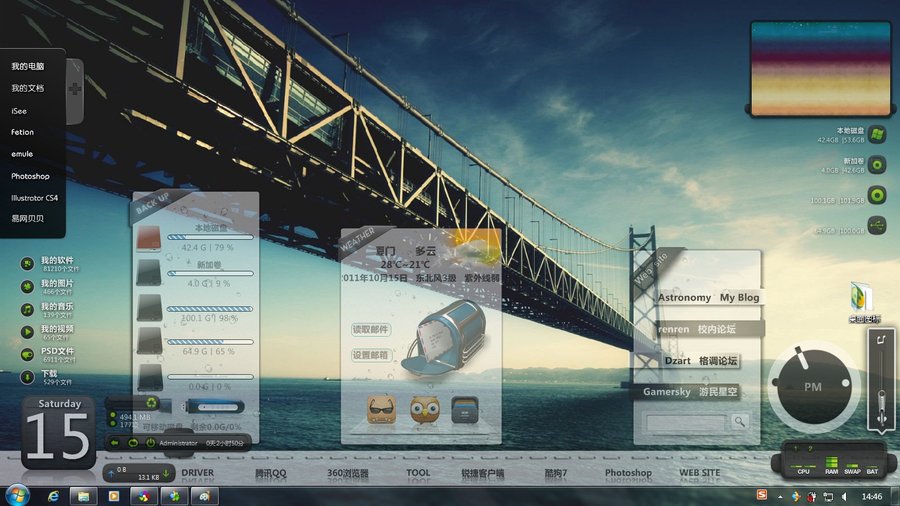Click the Windows logo 本地磁盘 drive icon
900x506 pixels.
click(876, 135)
